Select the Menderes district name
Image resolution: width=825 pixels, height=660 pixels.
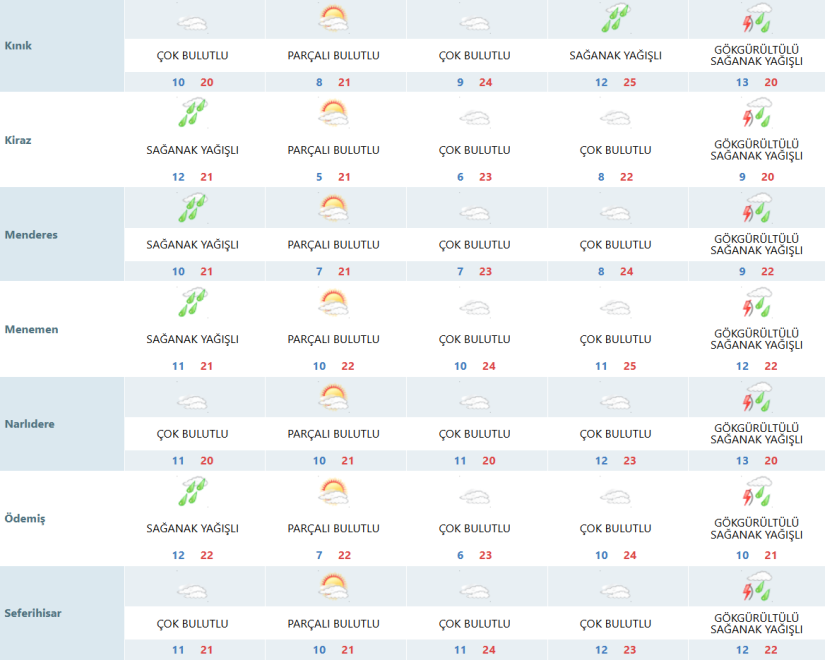31,235
